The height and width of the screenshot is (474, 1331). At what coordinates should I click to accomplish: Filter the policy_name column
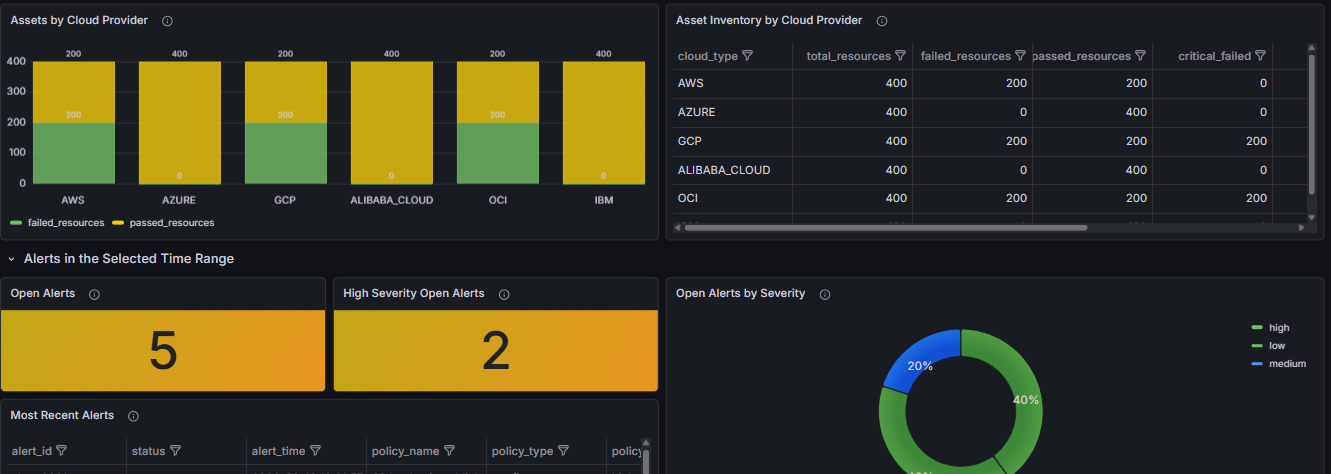click(449, 451)
